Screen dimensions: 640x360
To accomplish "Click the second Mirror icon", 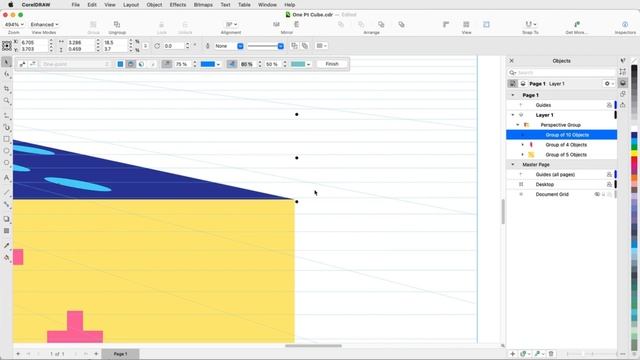I will 297,25.
